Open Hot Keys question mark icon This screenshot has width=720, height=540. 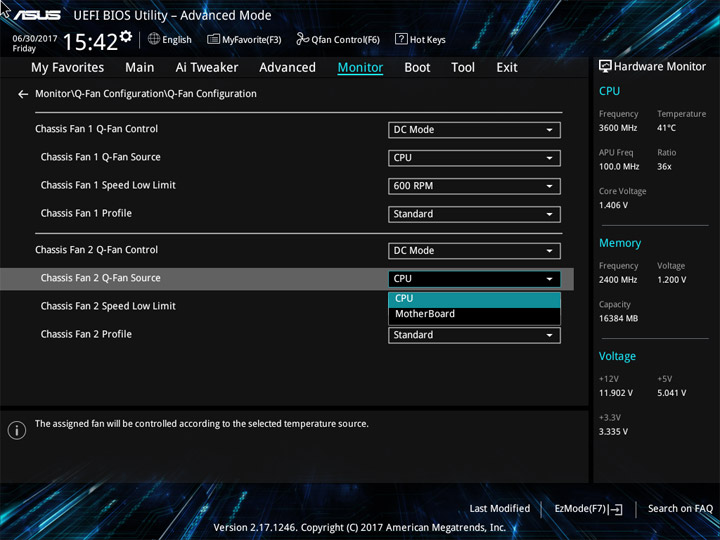coord(401,39)
